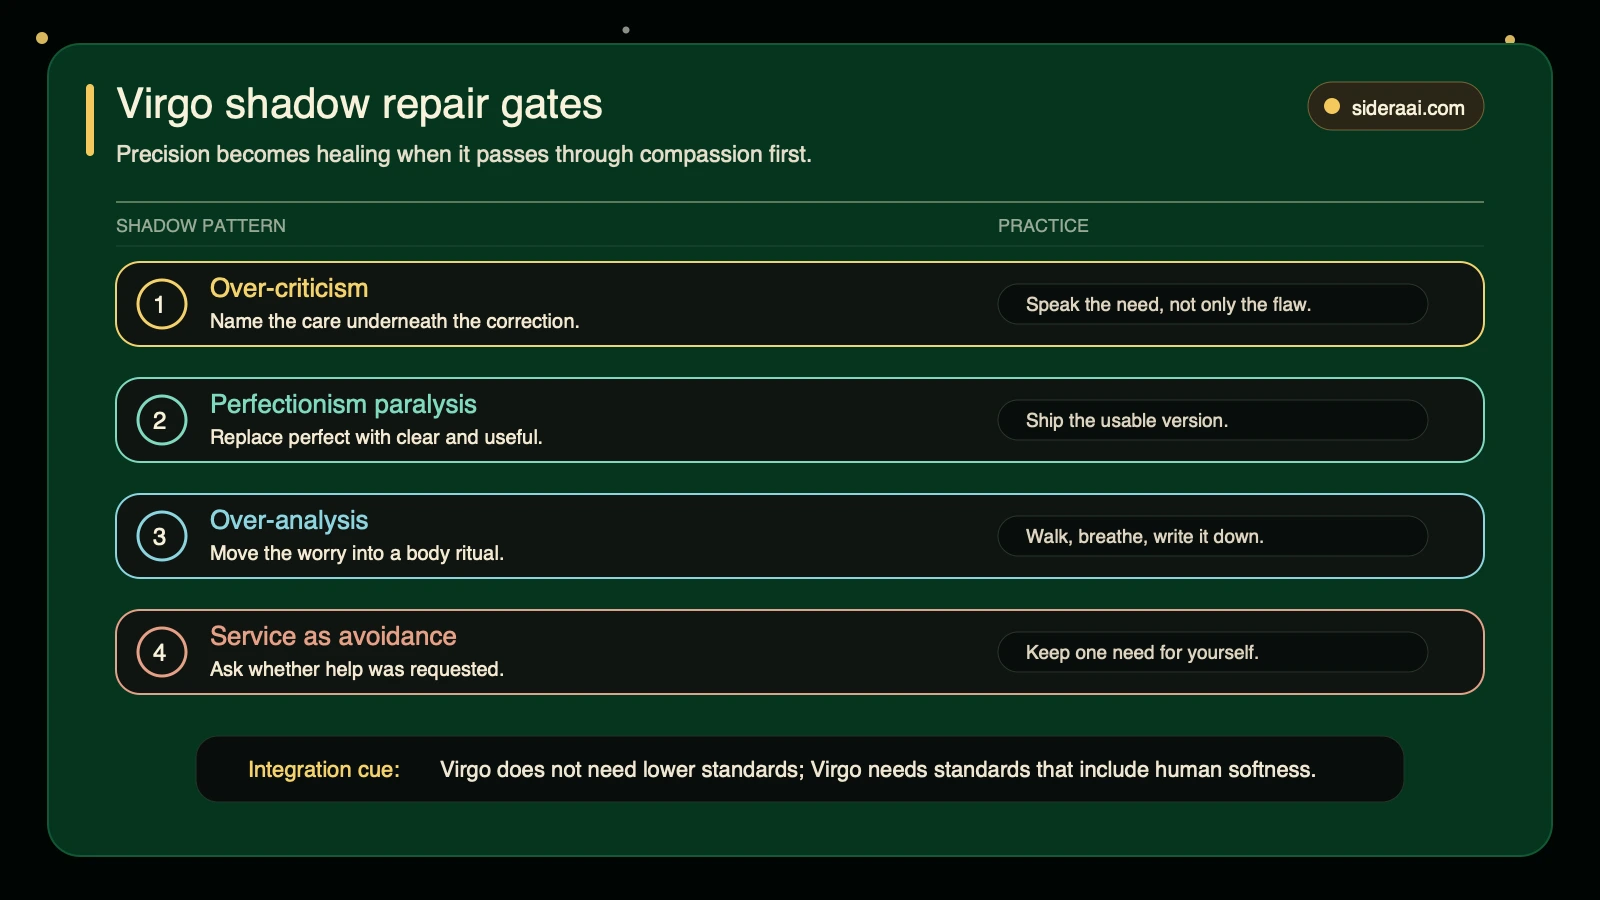Click the Over-criticism heading
Screen dimensions: 1600x900
289,288
